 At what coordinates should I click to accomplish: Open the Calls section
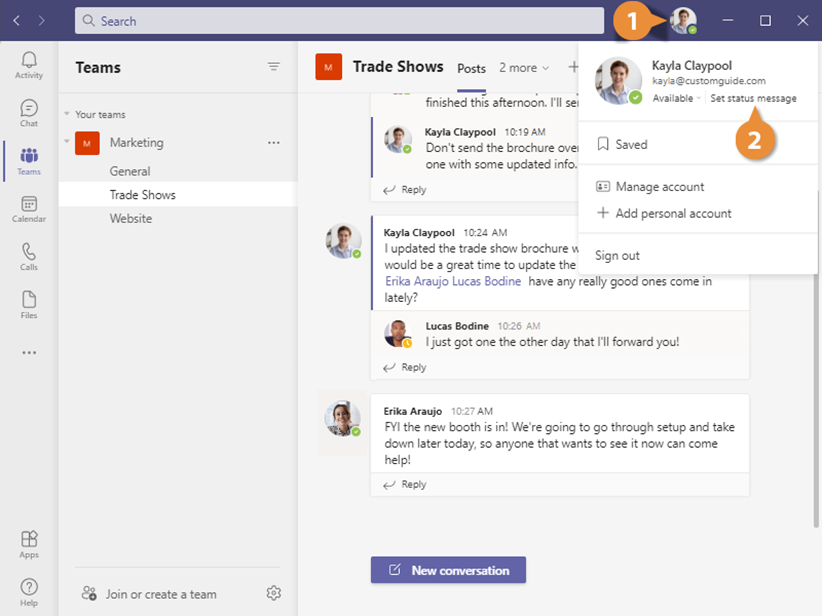(x=29, y=257)
